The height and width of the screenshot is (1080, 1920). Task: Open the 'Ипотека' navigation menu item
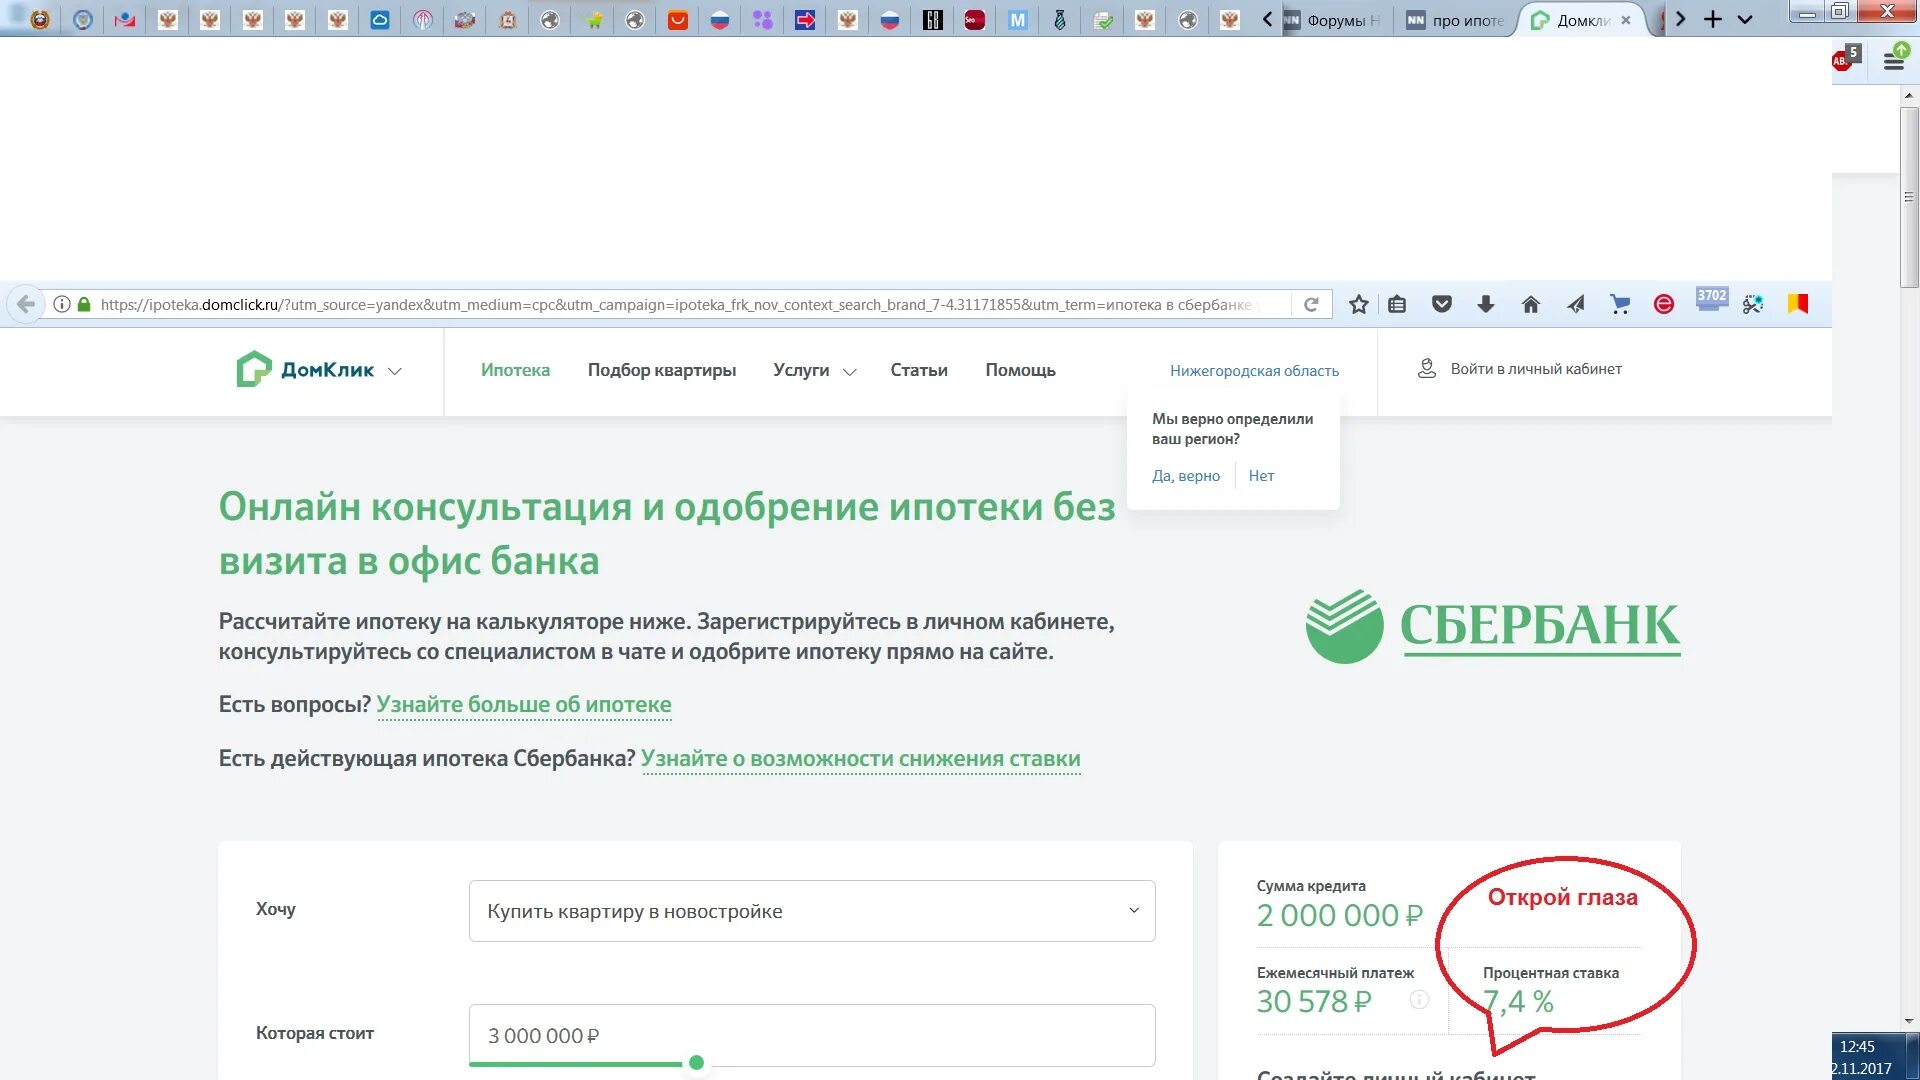coord(514,369)
